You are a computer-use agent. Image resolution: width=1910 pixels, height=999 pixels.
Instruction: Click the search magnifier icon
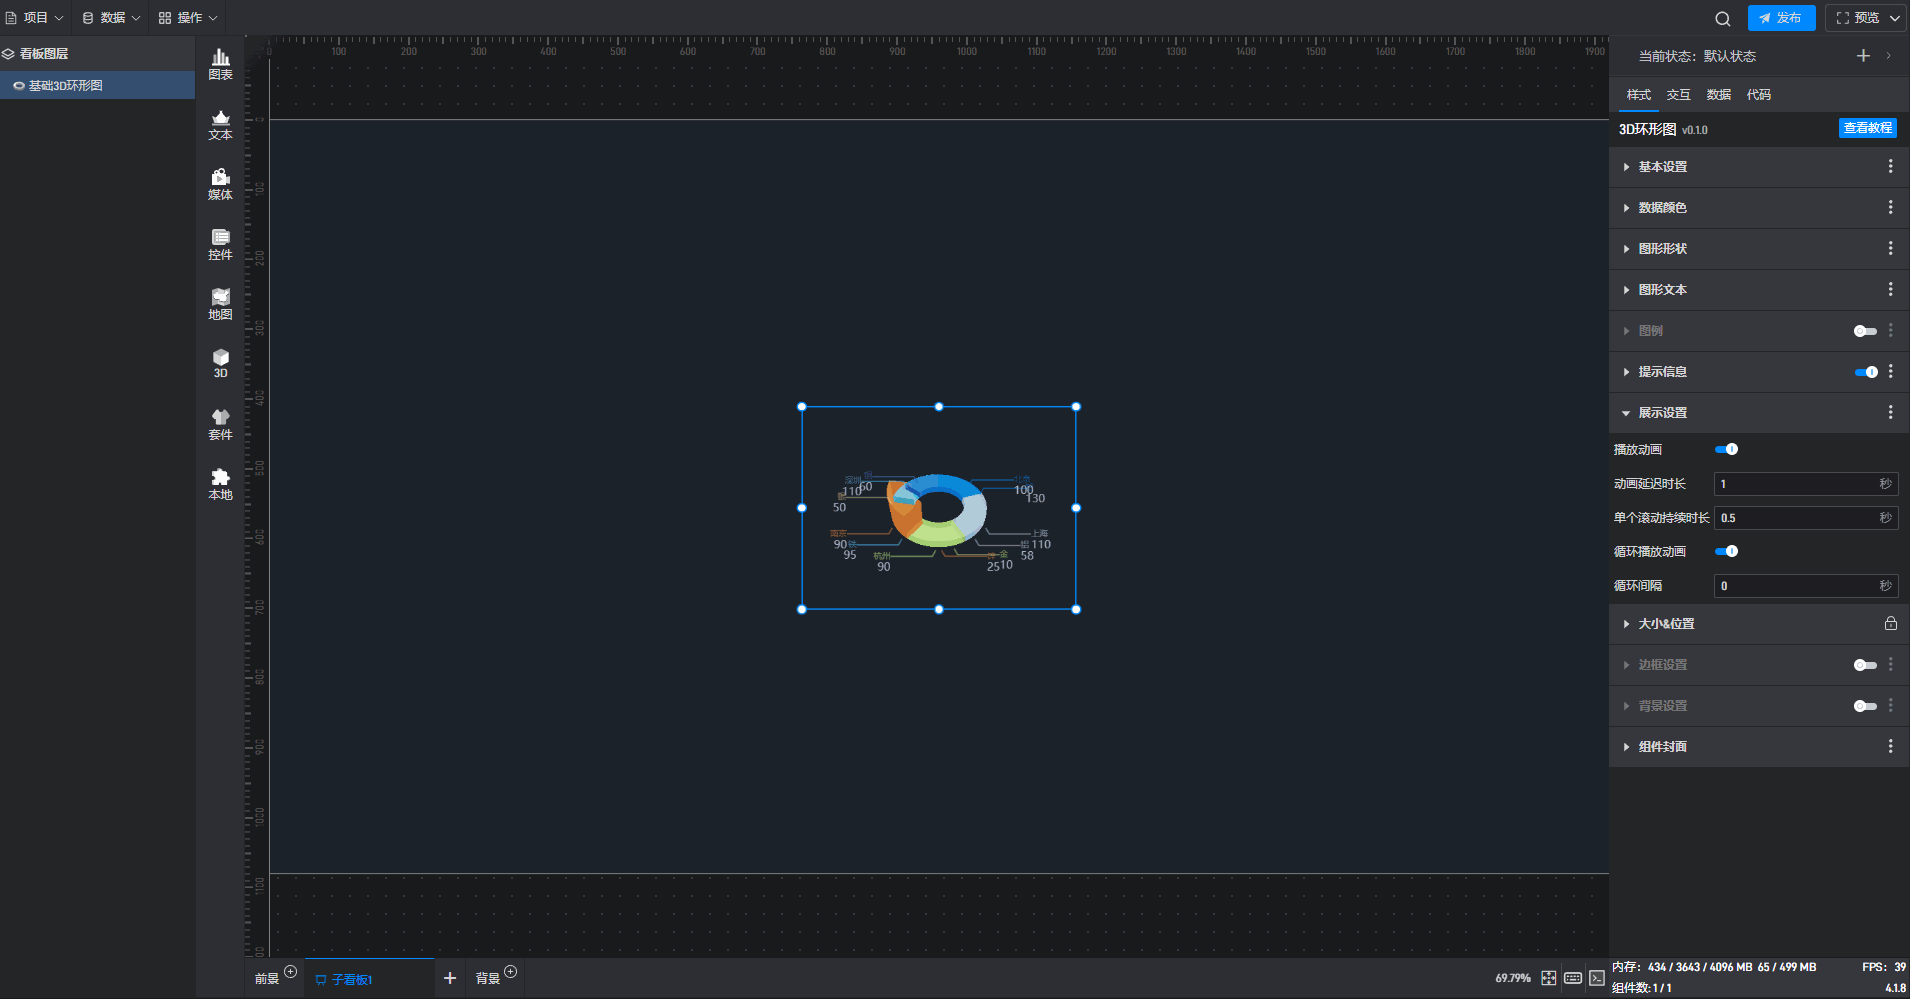tap(1722, 18)
